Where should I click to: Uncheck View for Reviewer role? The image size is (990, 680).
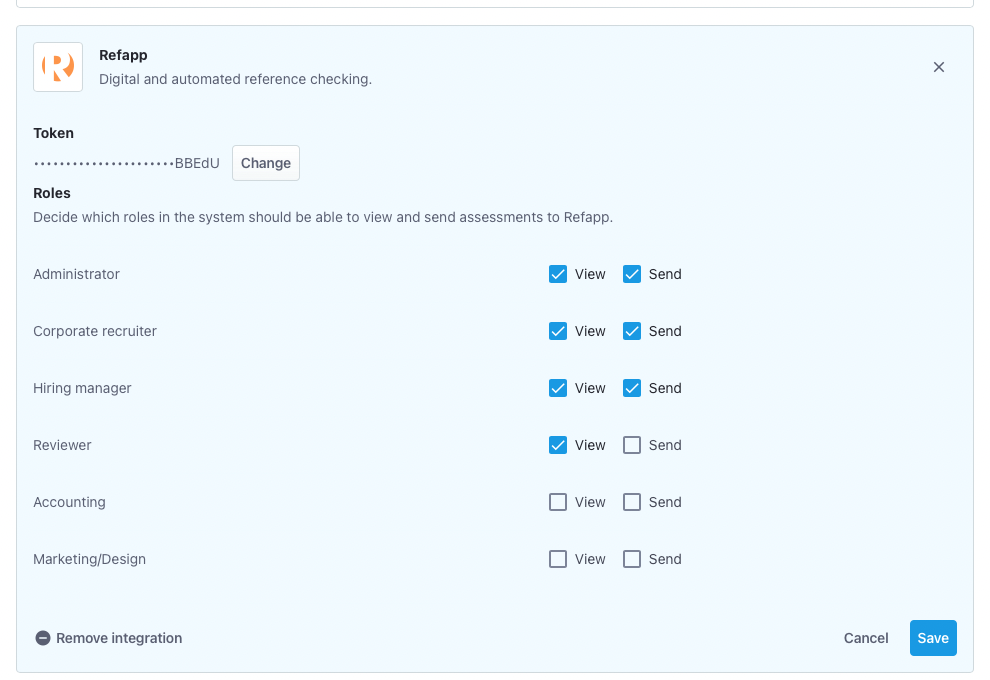[558, 445]
